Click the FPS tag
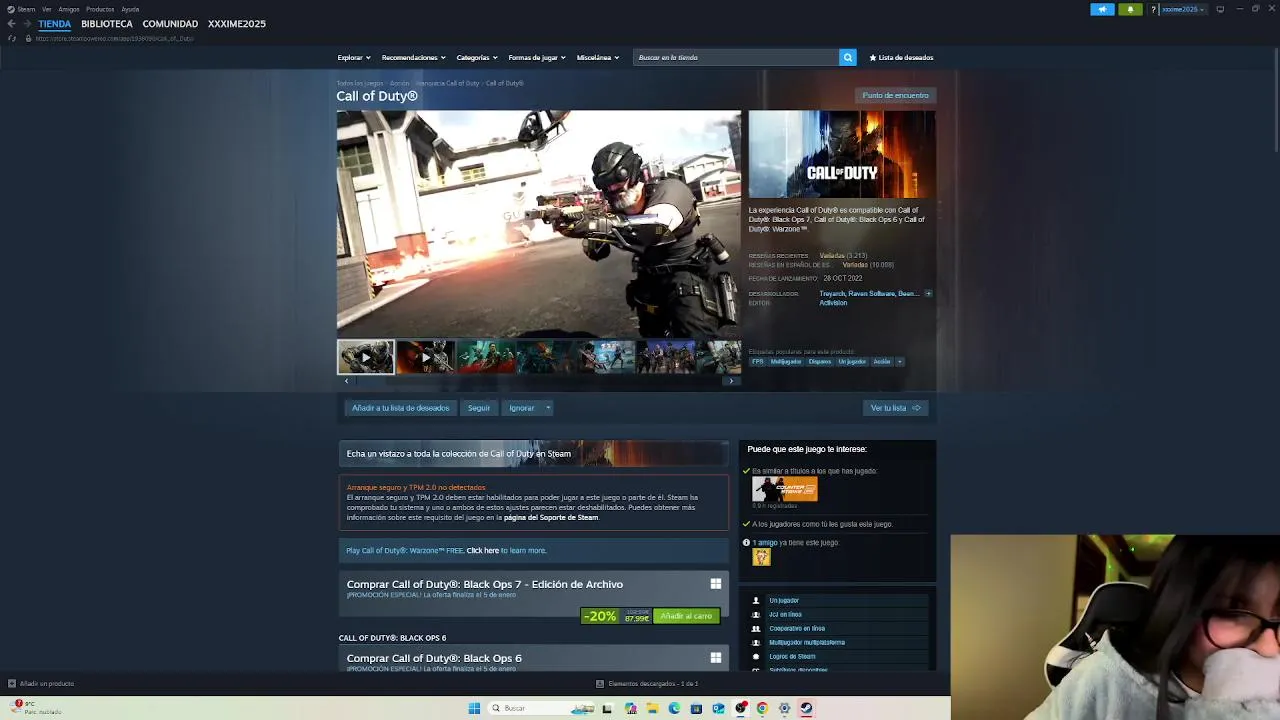Viewport: 1280px width, 720px height. tap(758, 362)
